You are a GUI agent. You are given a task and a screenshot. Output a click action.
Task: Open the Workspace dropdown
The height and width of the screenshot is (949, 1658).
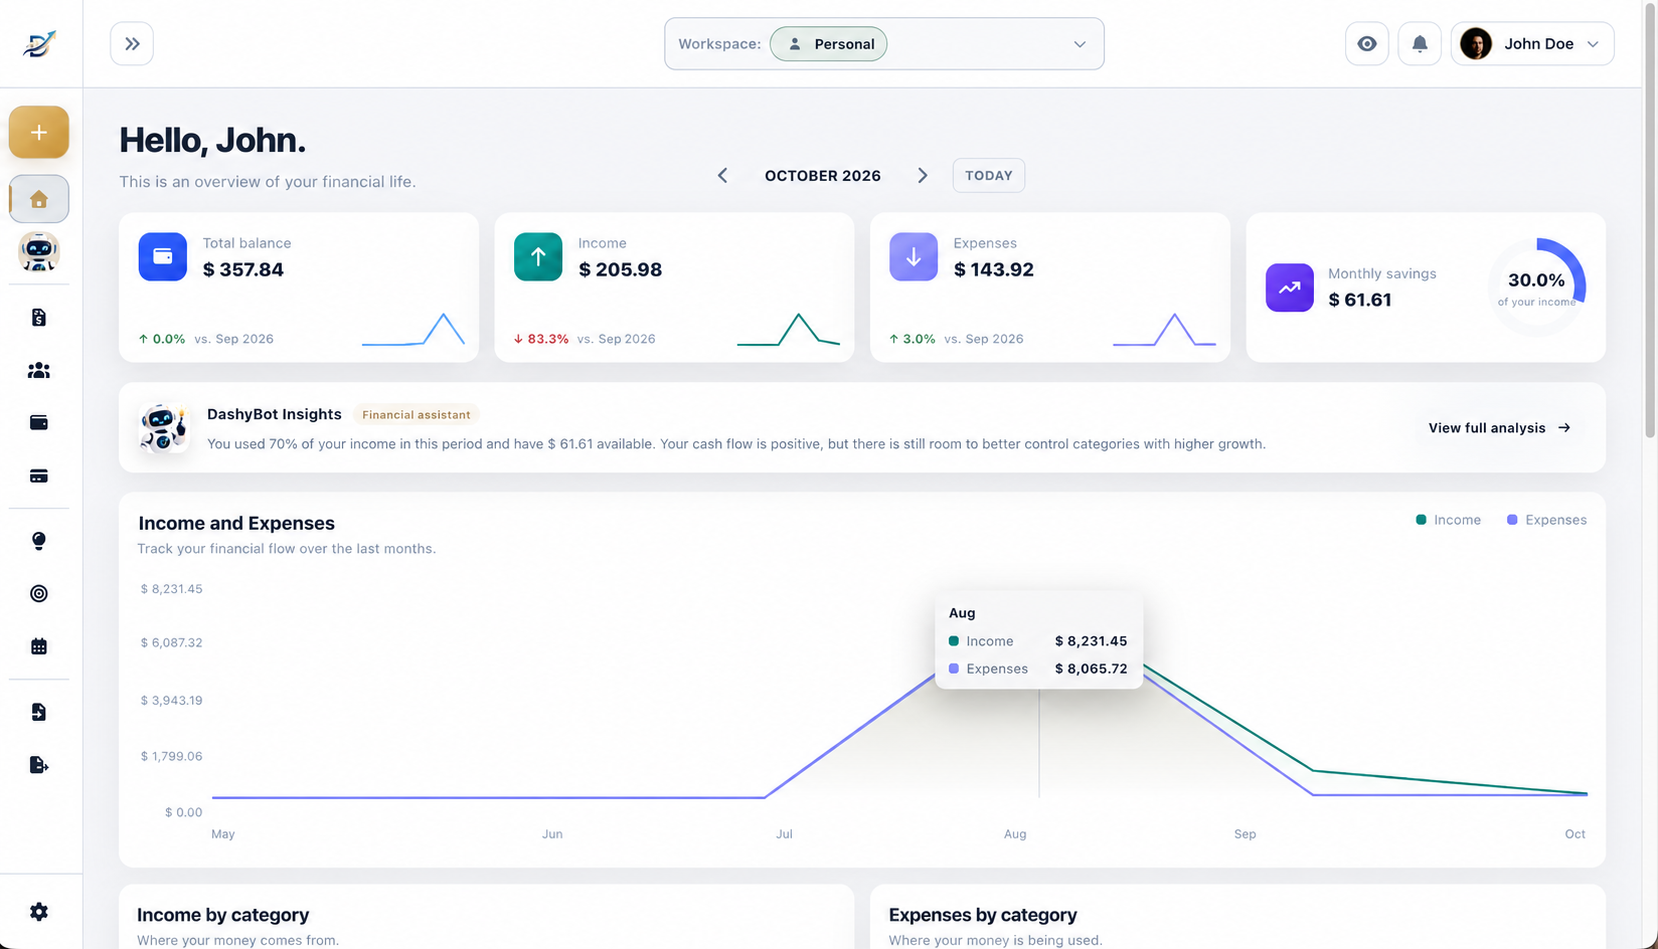click(884, 44)
